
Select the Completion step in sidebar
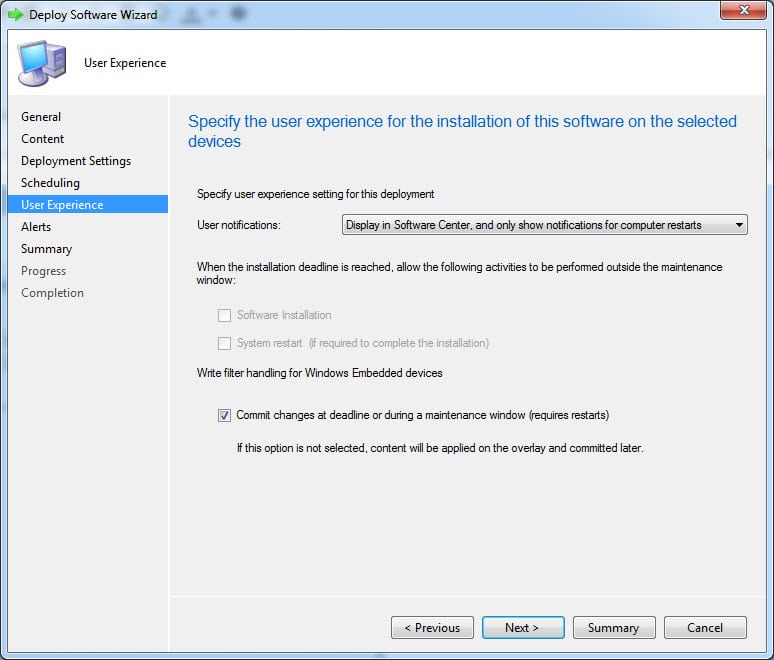(x=52, y=293)
